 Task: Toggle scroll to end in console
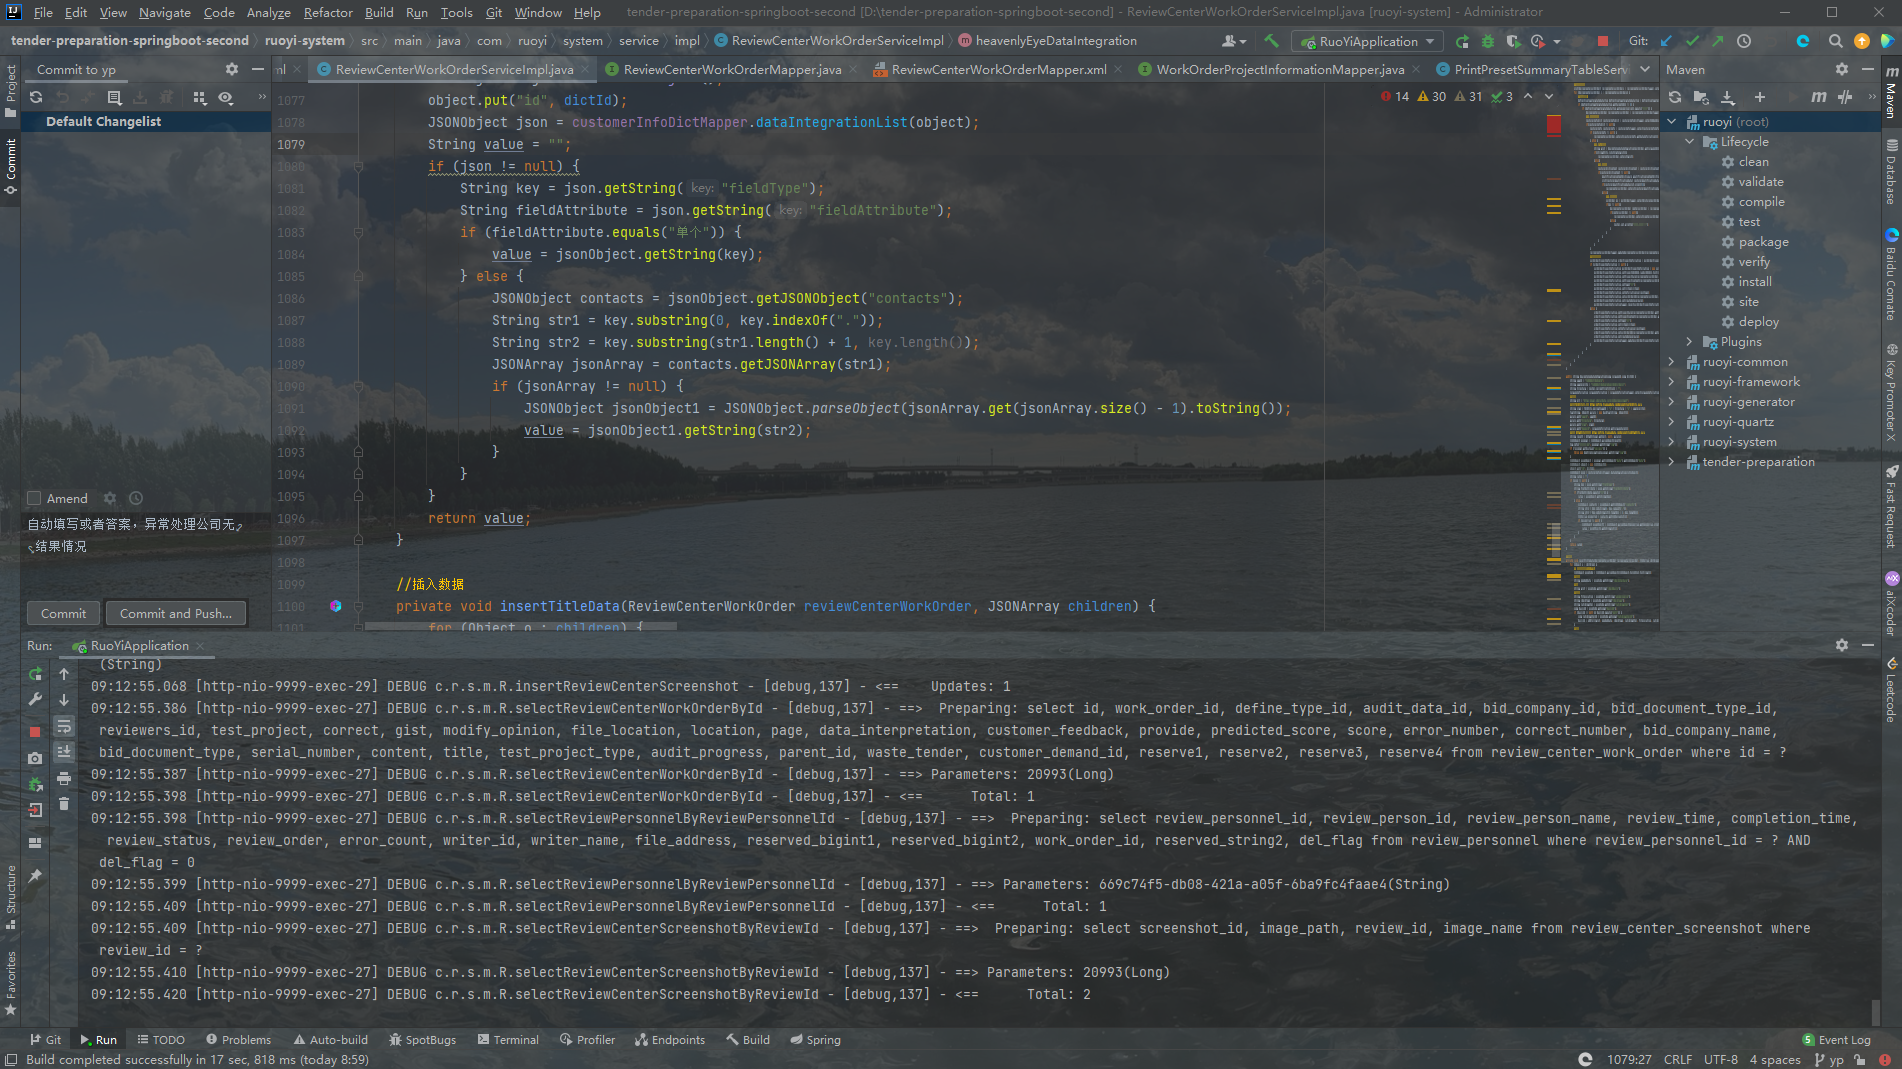[x=64, y=752]
